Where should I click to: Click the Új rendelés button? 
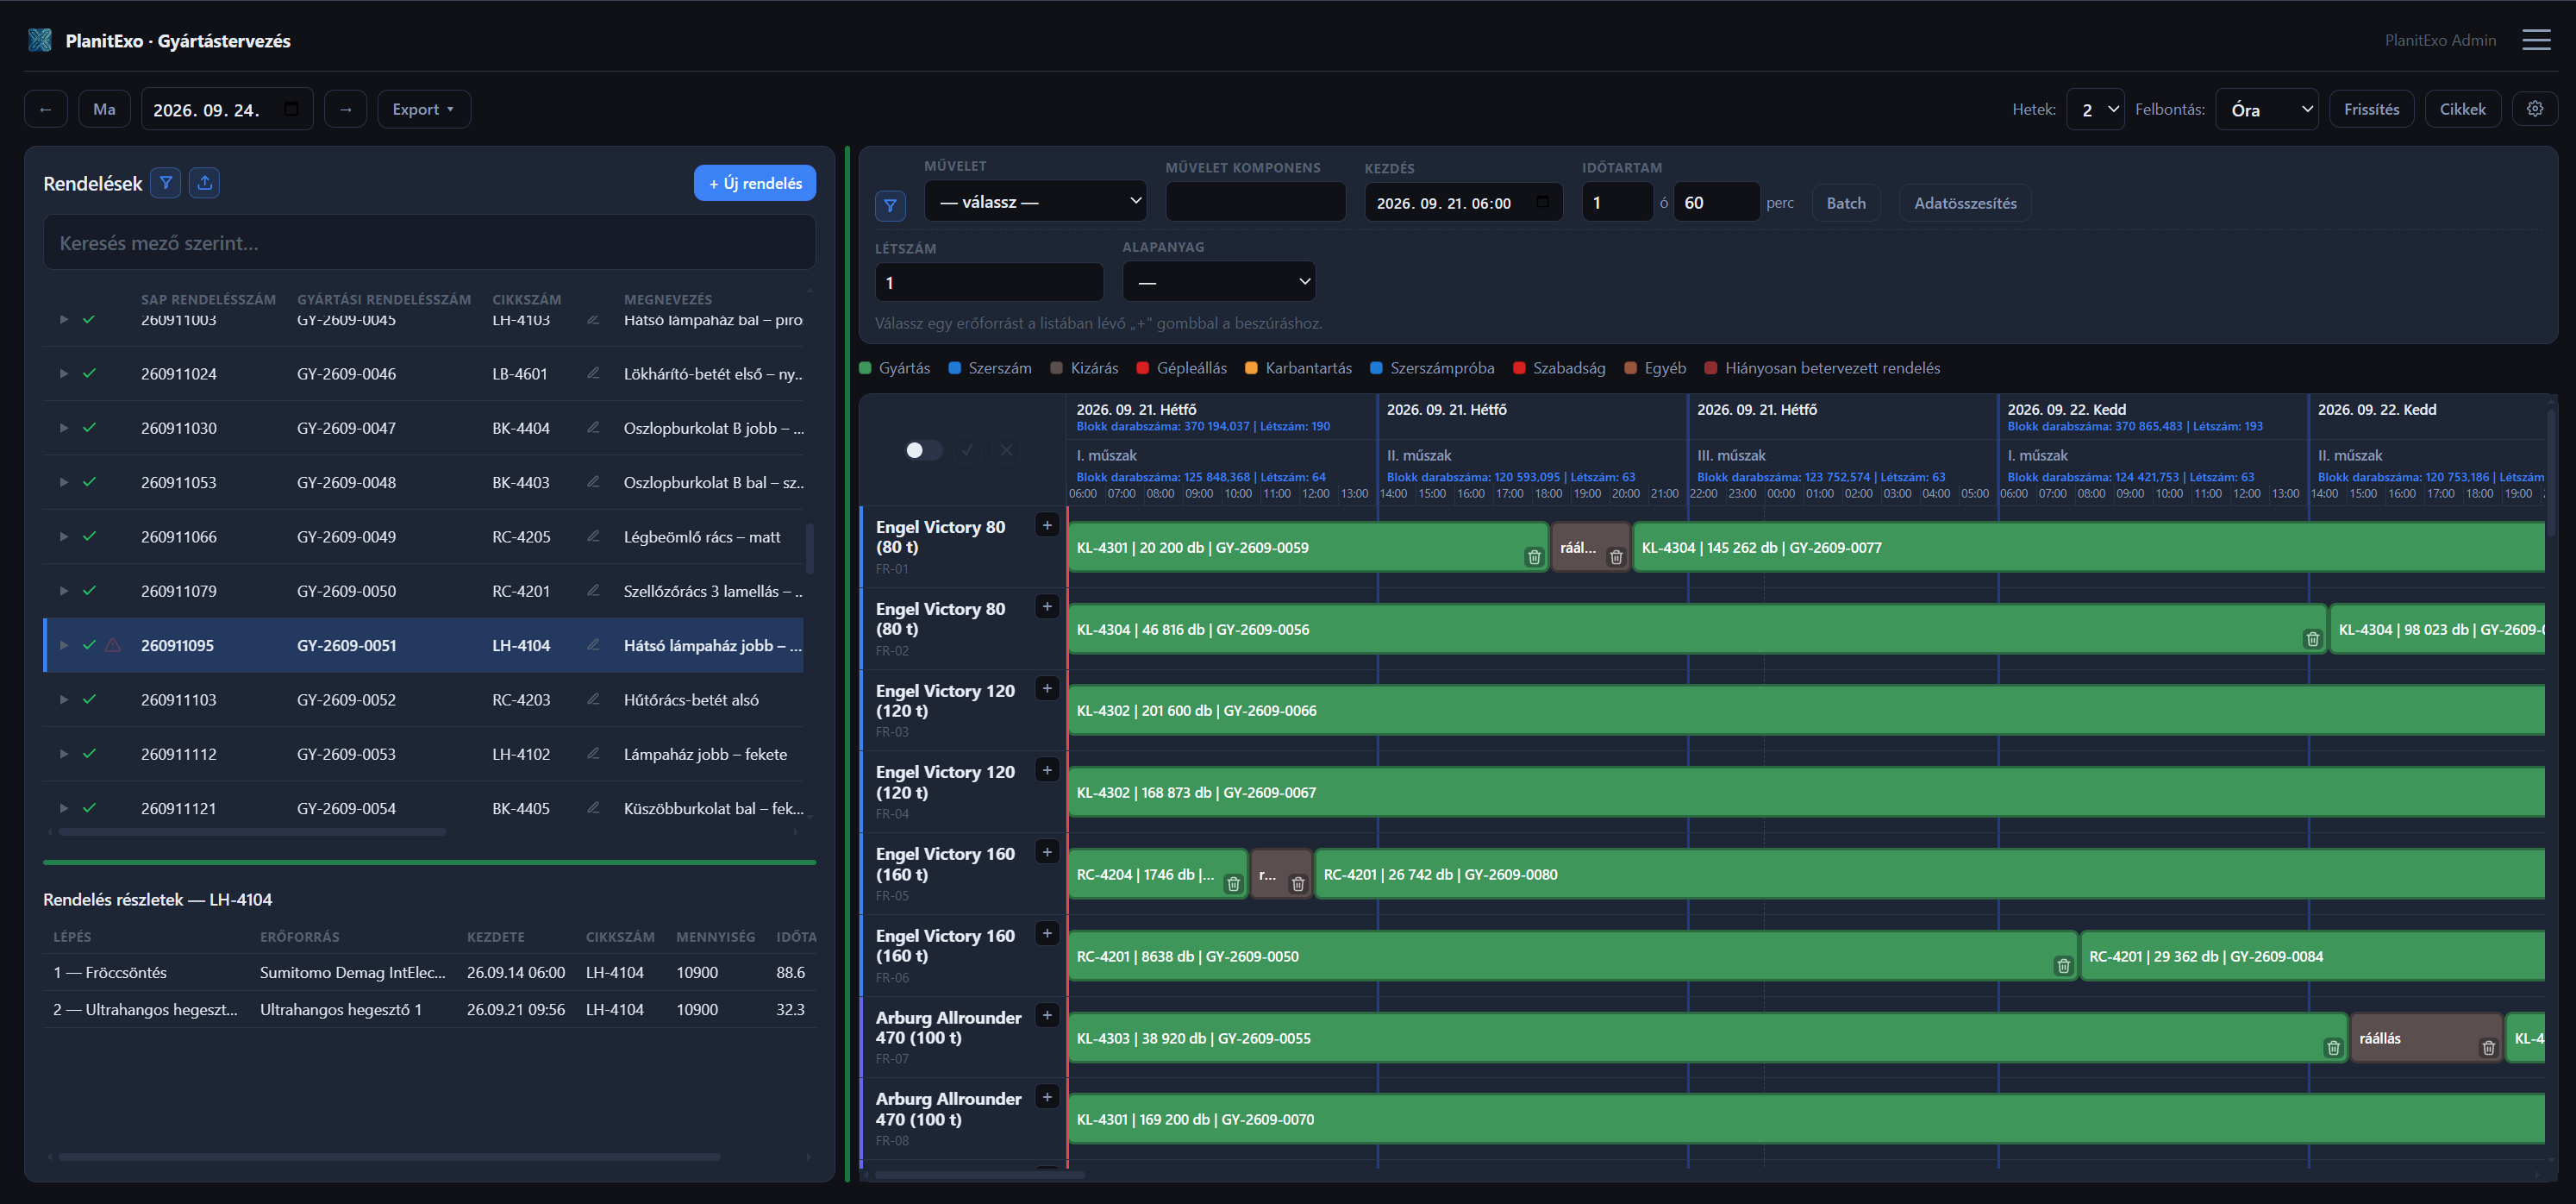coord(755,183)
